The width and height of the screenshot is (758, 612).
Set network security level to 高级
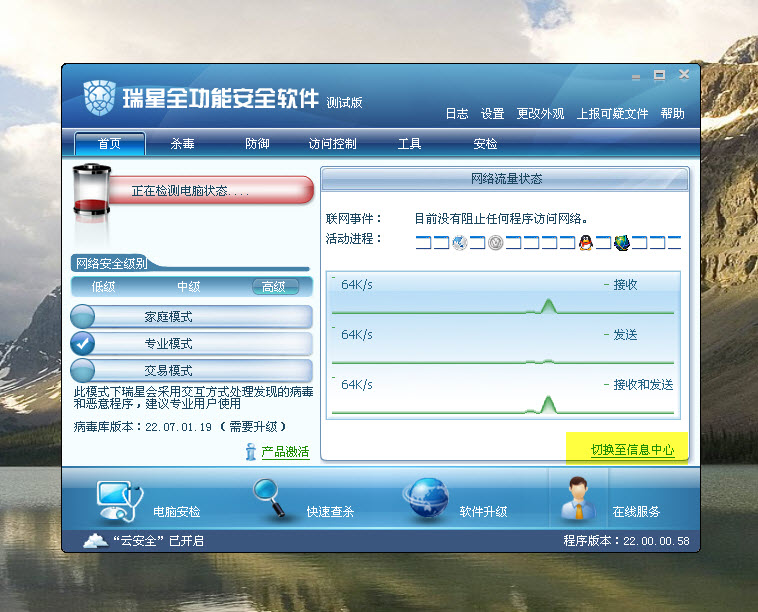coord(276,287)
